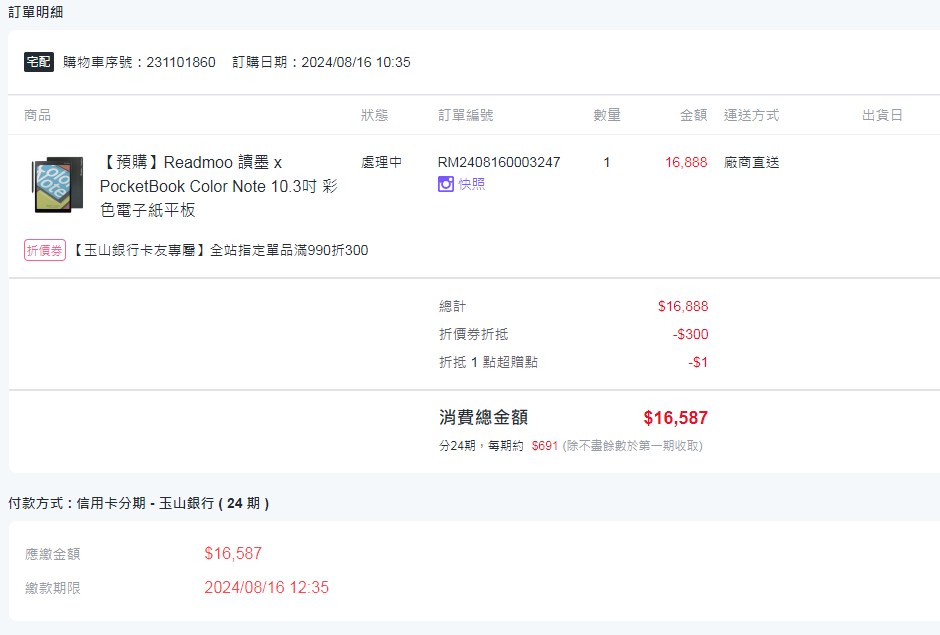Click the camera snapshot icon
Image resolution: width=940 pixels, height=635 pixels.
point(445,184)
